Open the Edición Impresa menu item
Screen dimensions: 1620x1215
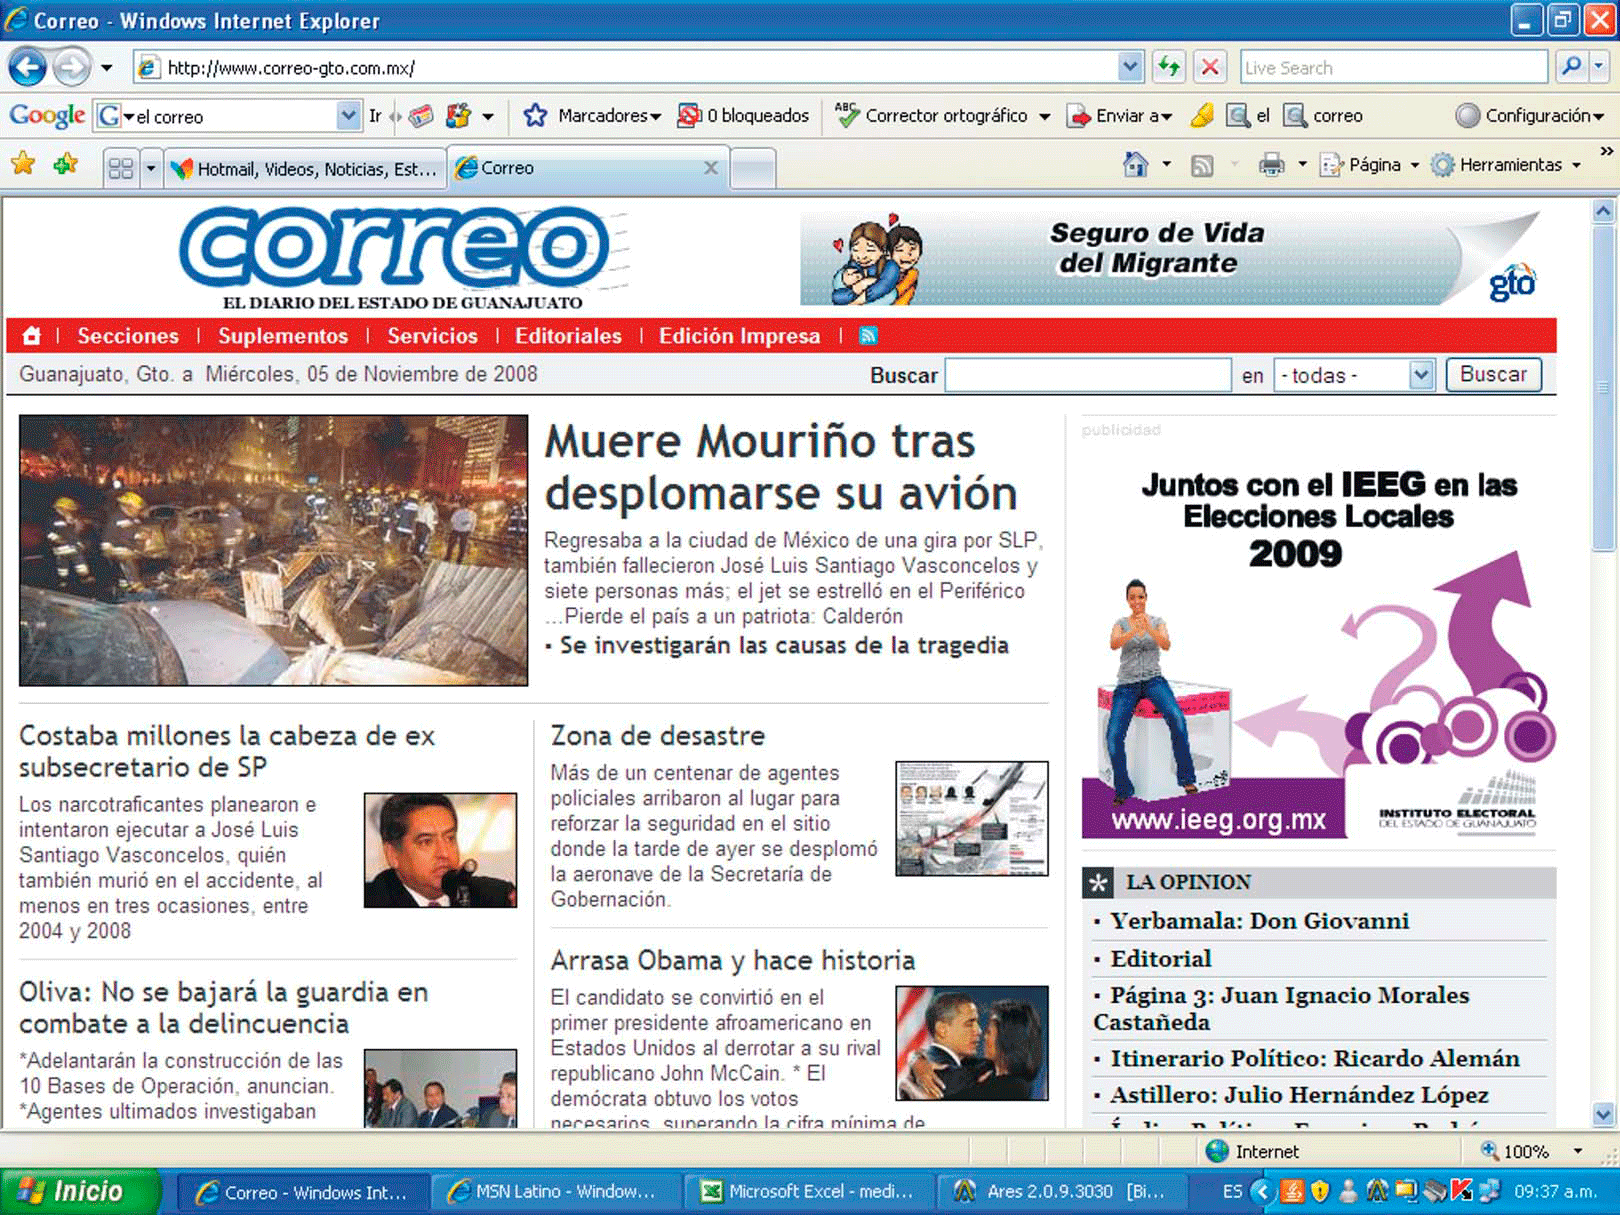(x=739, y=336)
